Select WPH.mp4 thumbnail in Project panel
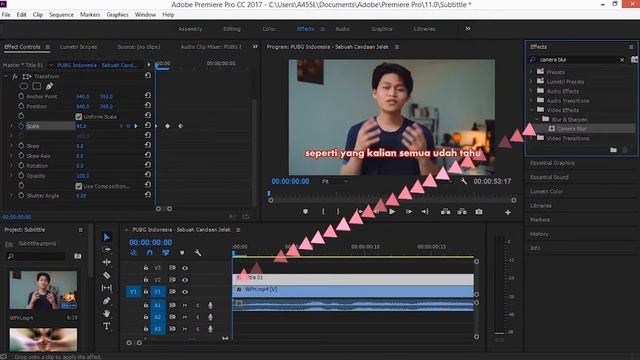The image size is (640, 360). [x=43, y=290]
